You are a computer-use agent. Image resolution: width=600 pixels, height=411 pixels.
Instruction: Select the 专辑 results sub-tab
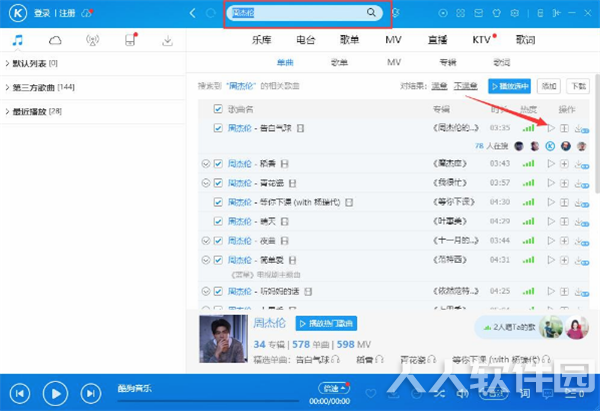point(448,62)
